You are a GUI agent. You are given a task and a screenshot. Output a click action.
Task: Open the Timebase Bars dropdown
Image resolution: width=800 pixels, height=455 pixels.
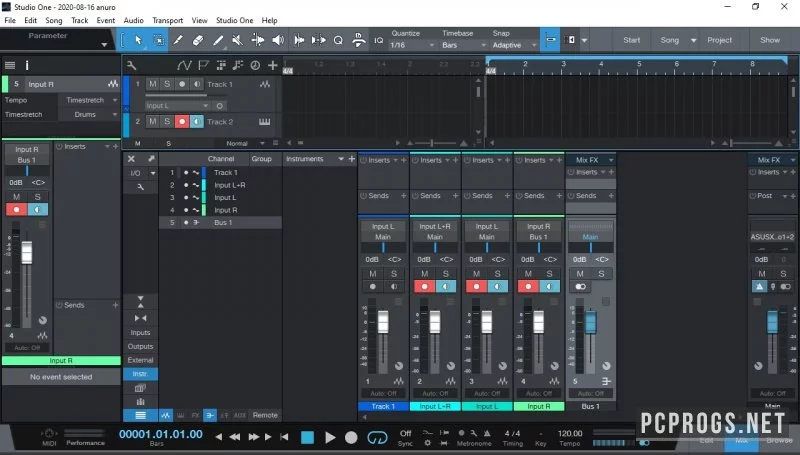[463, 45]
